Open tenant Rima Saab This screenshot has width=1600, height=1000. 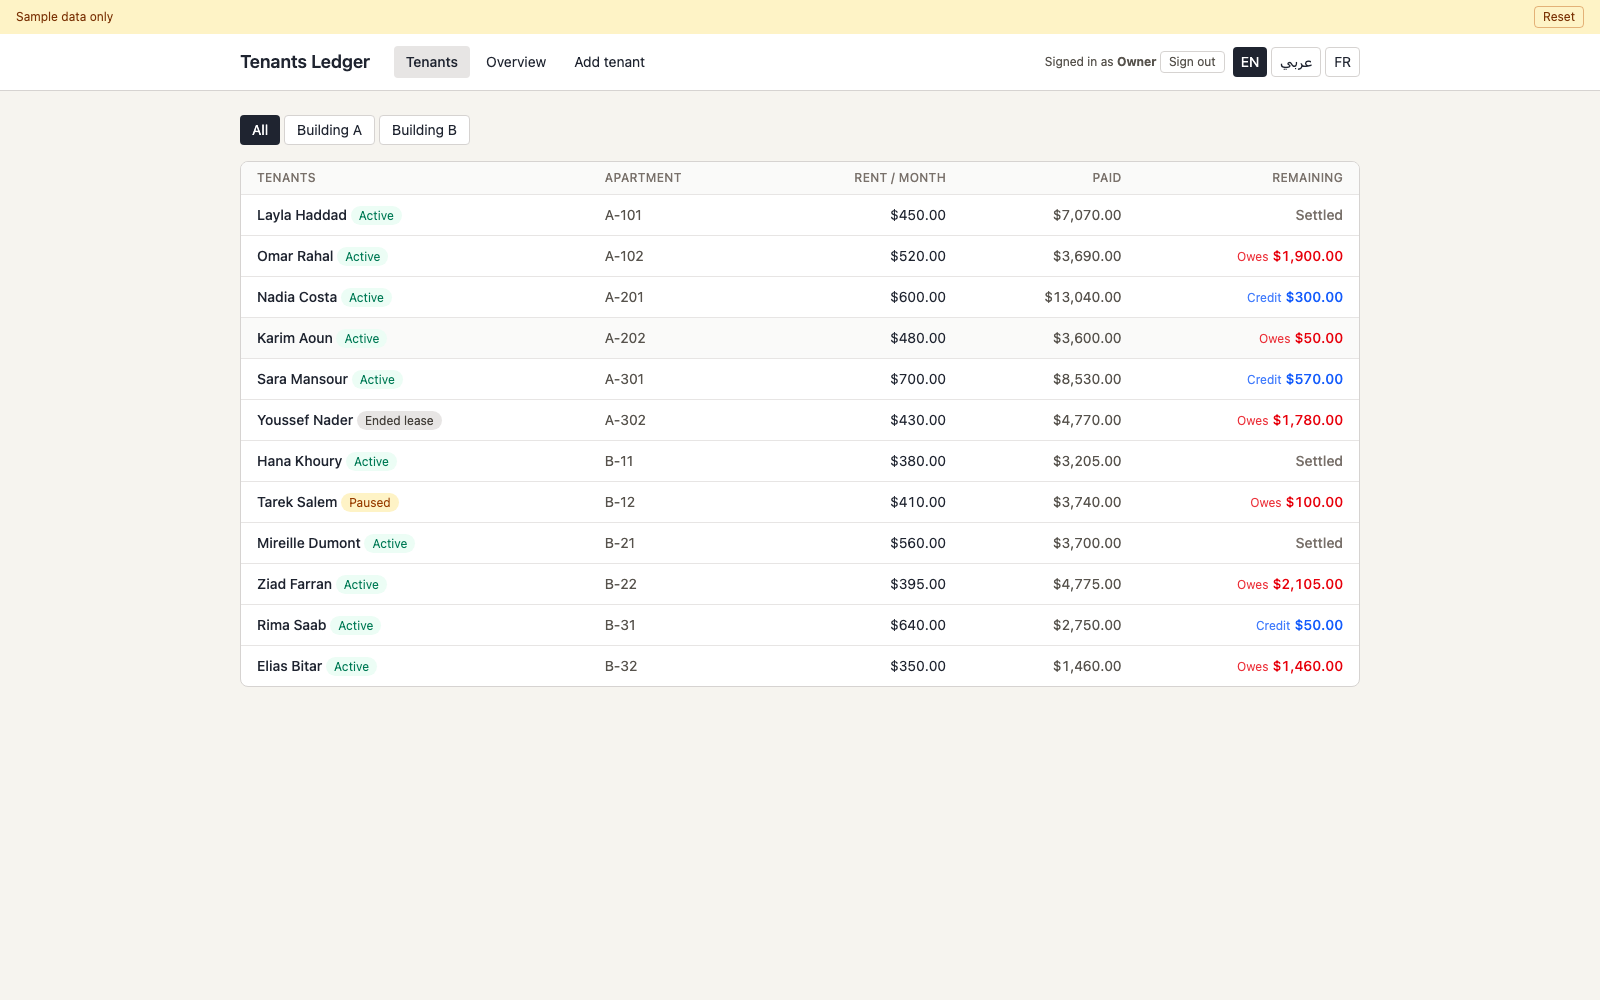292,625
